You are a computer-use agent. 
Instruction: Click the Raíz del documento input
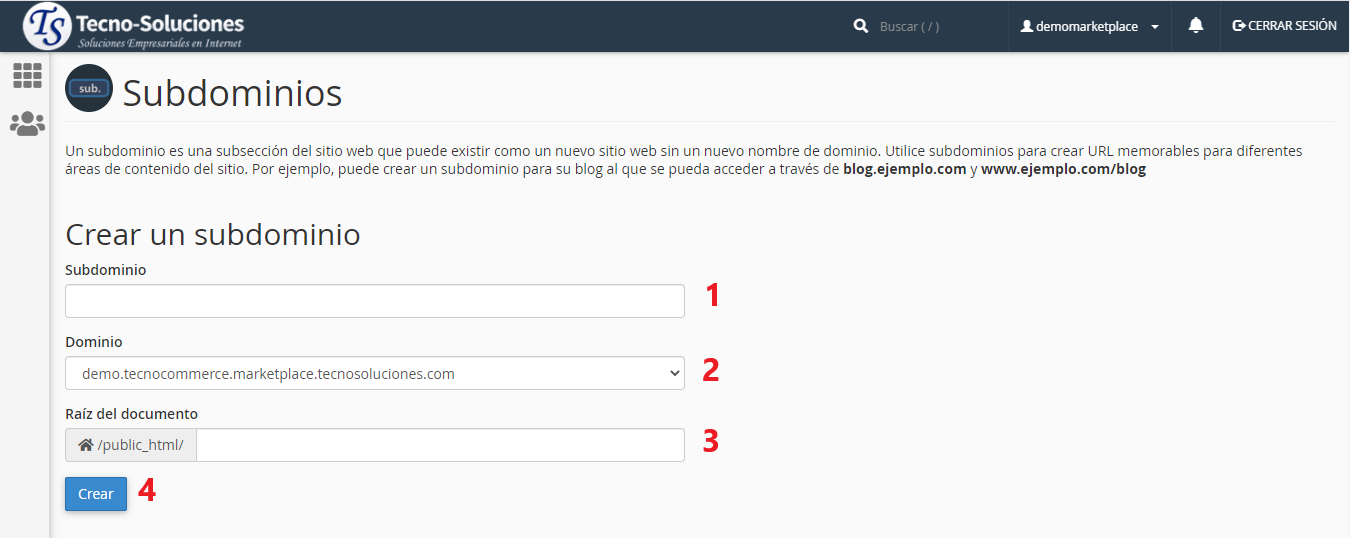coord(440,445)
